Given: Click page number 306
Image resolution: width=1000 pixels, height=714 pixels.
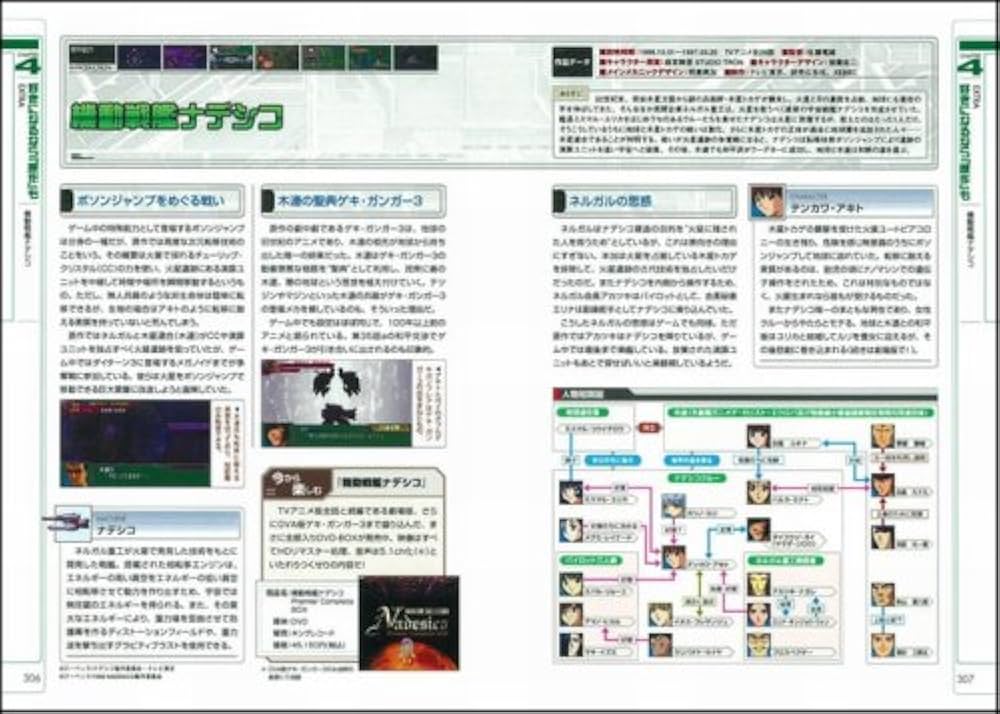Looking at the screenshot, I should point(32,678).
